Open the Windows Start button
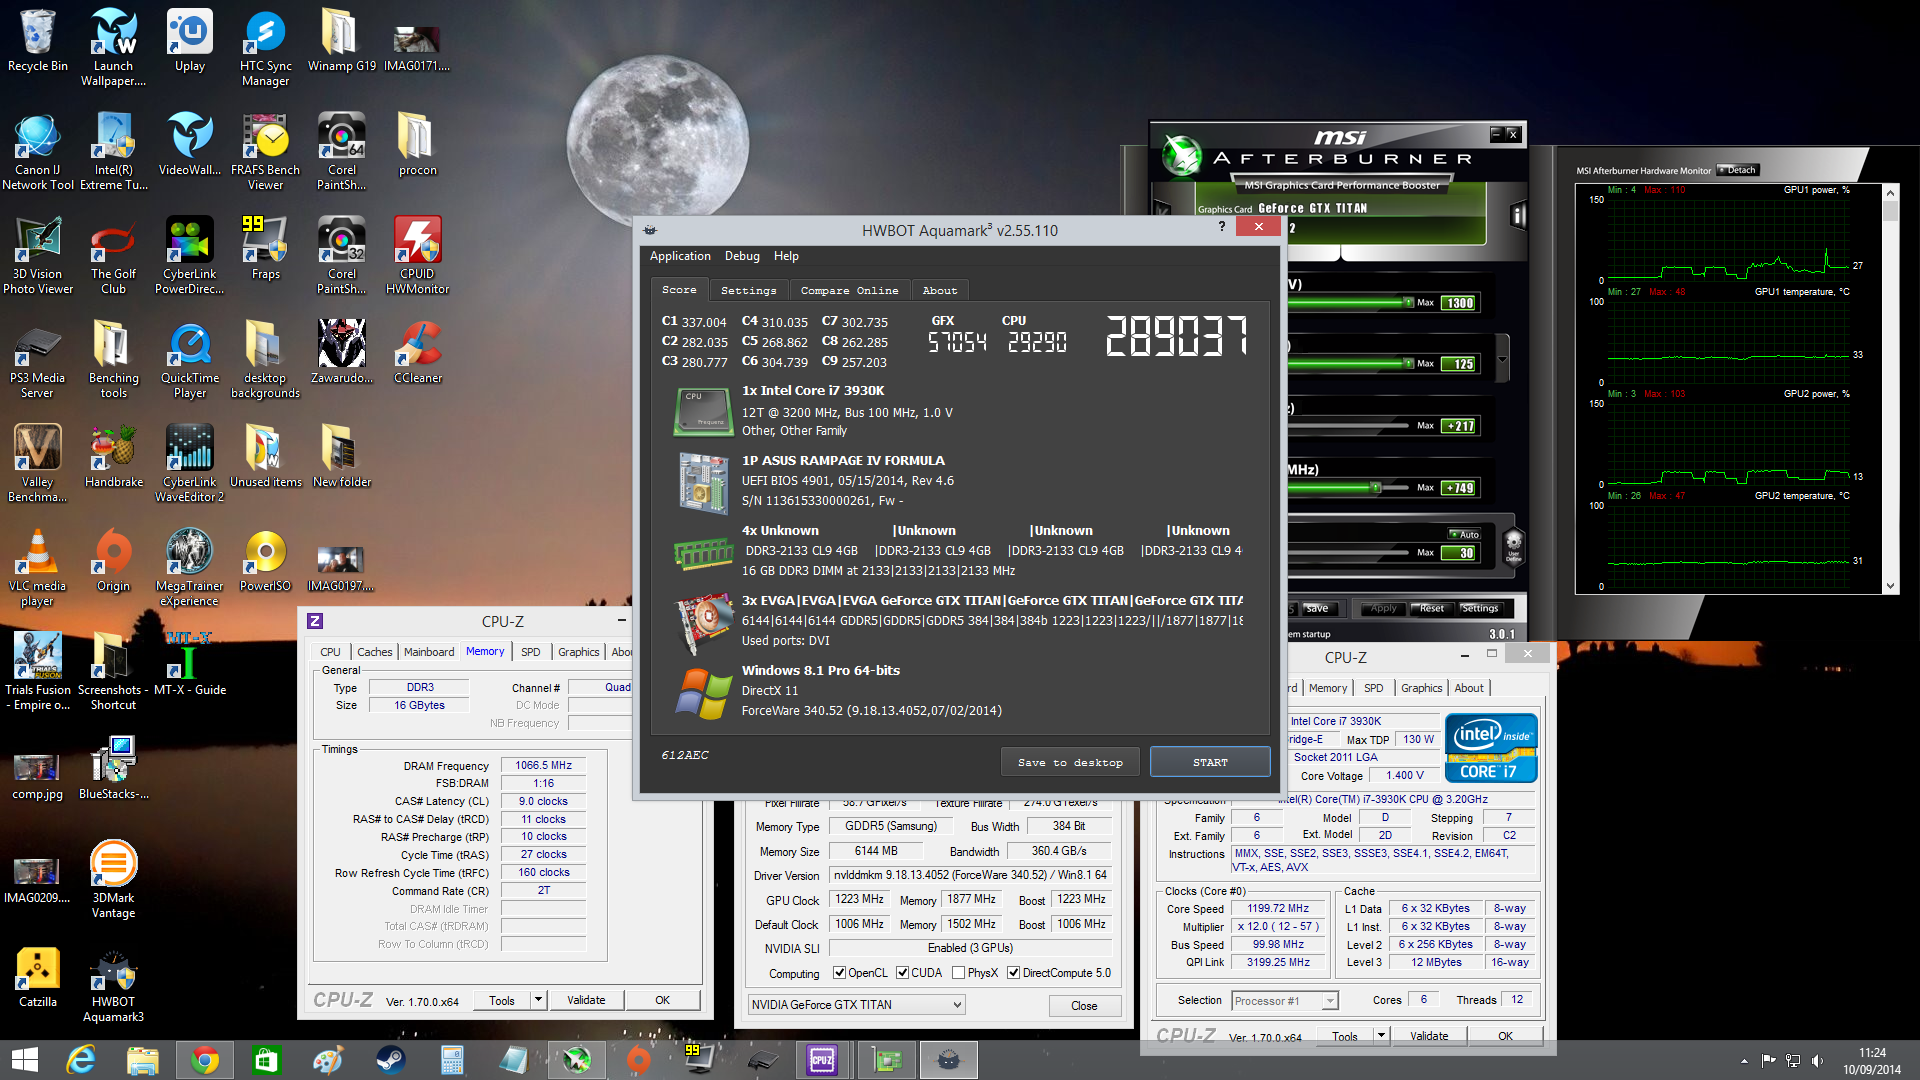 pyautogui.click(x=24, y=1059)
